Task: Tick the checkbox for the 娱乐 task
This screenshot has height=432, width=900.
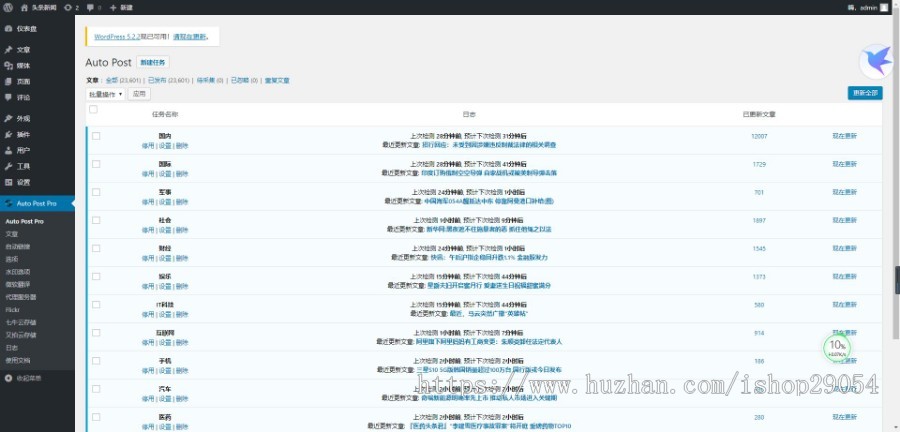Action: click(x=96, y=277)
